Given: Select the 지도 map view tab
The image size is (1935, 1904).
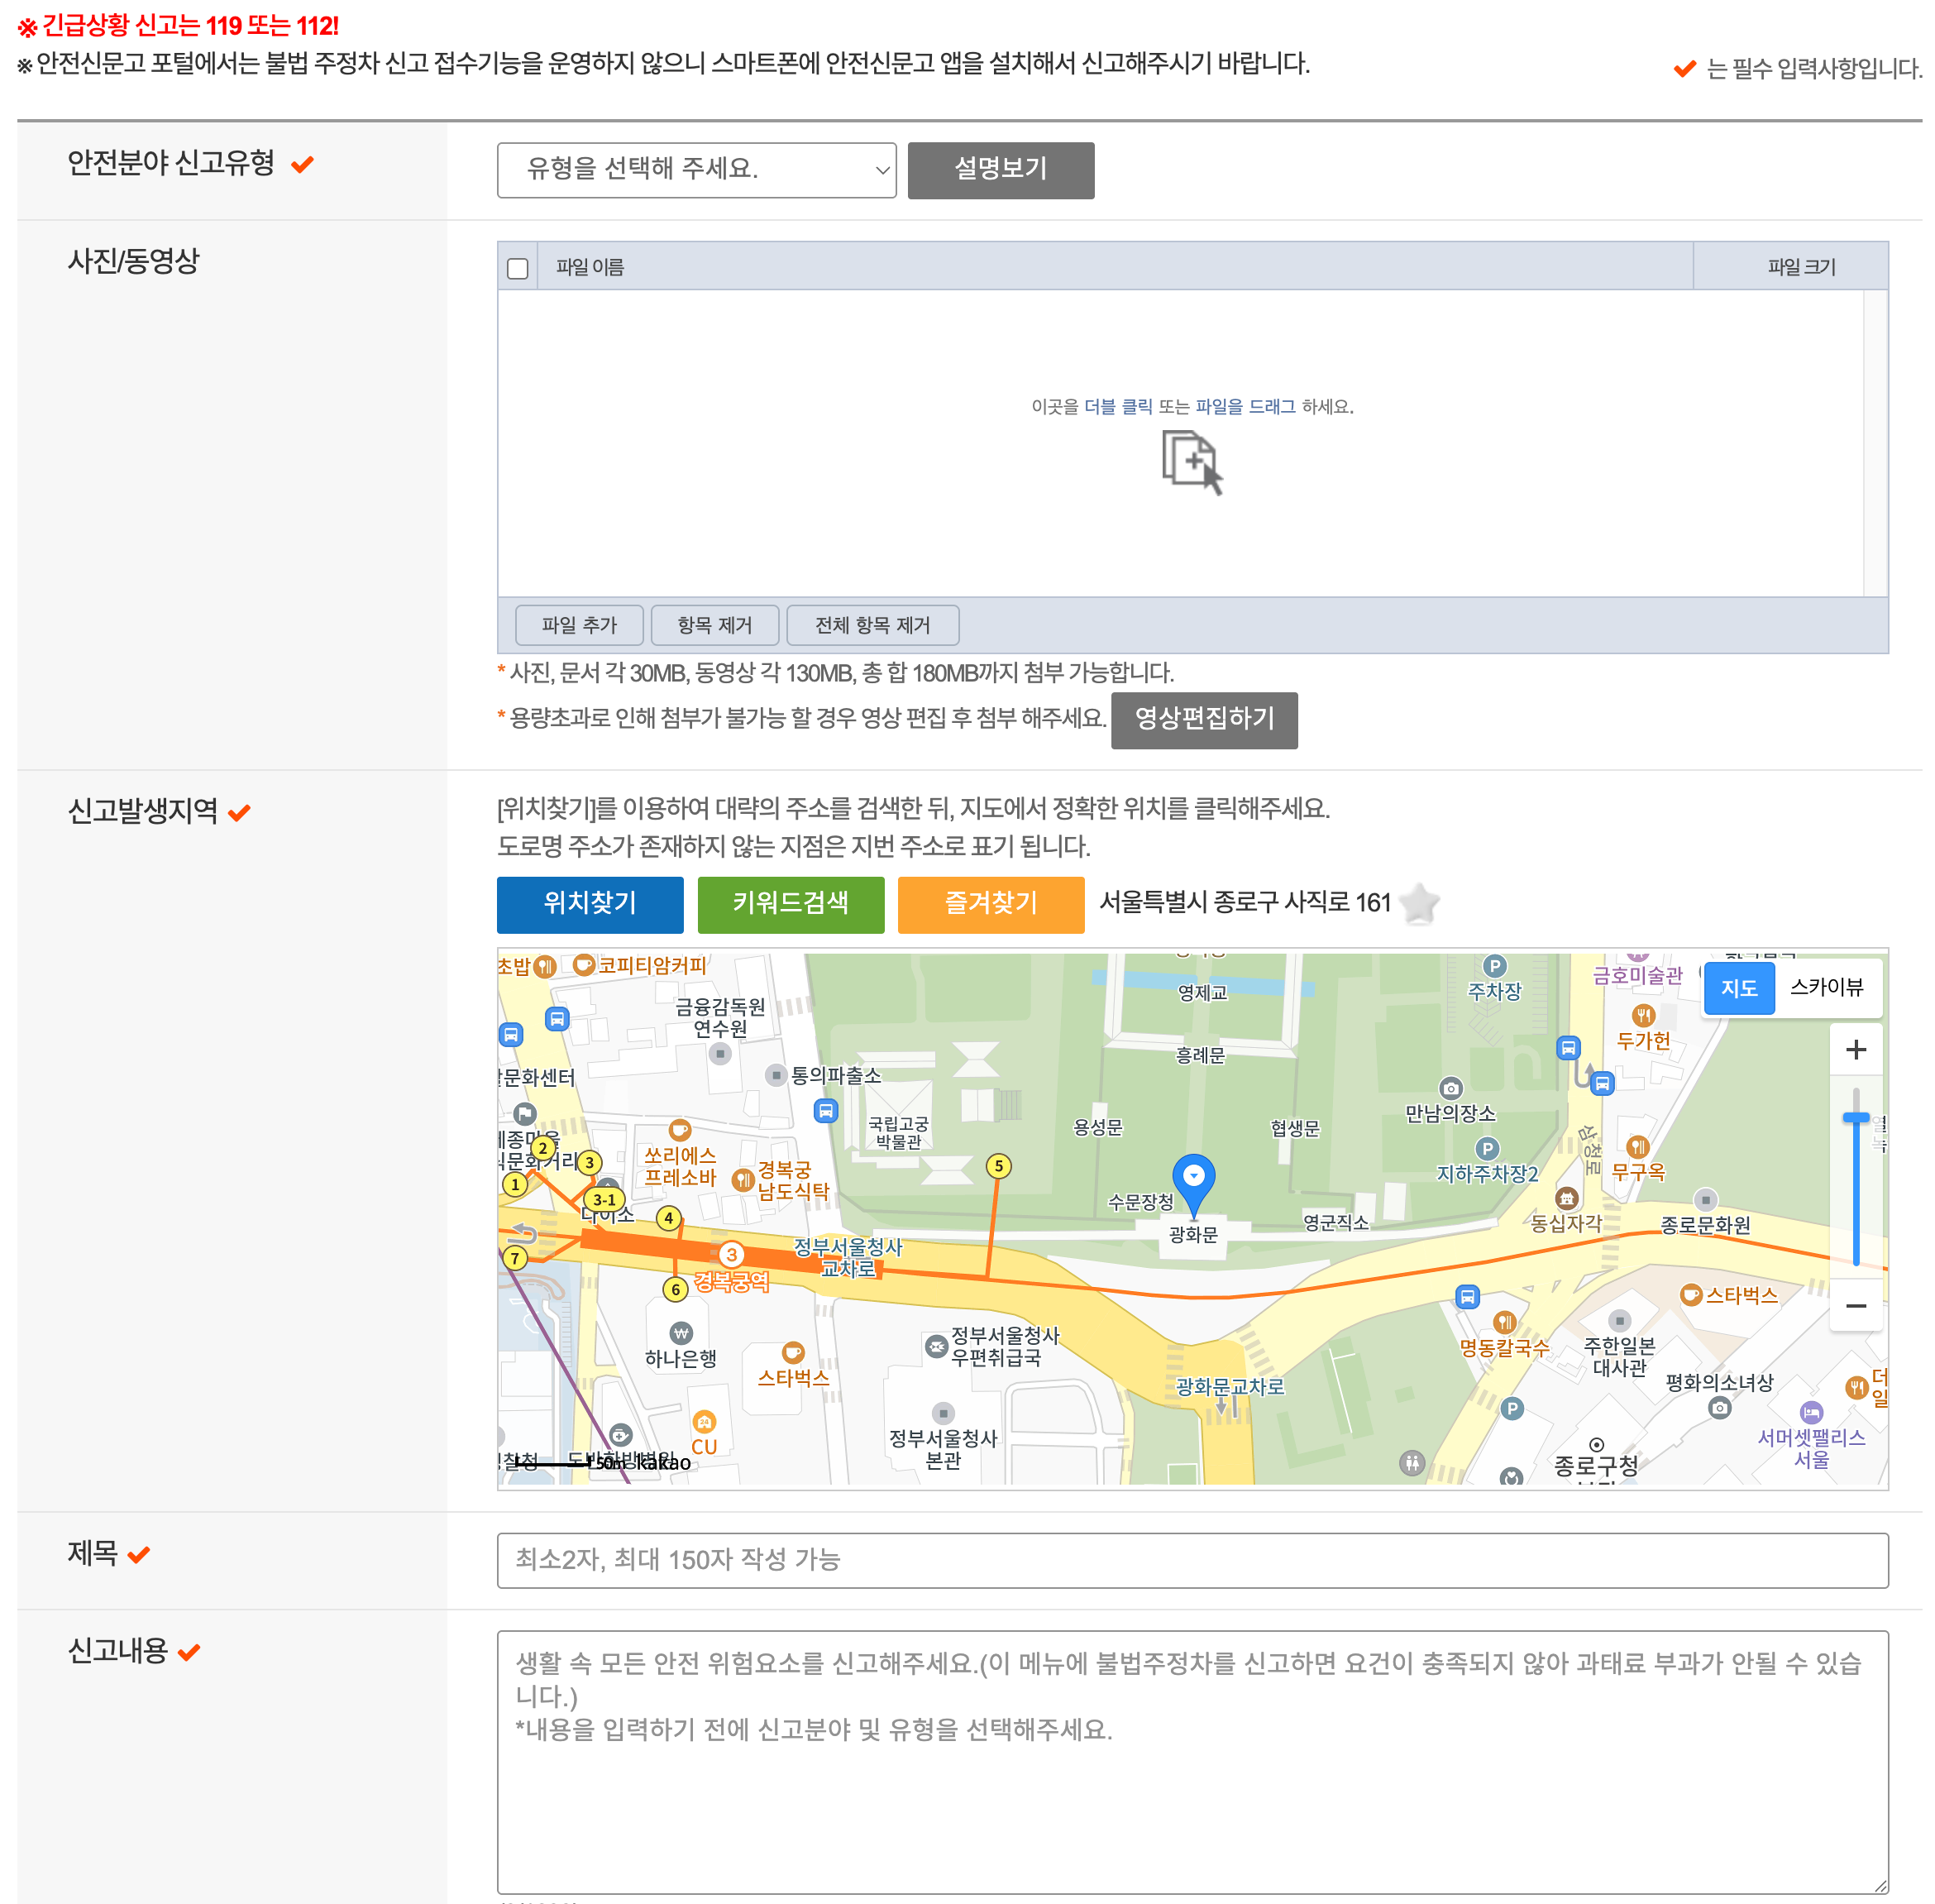Looking at the screenshot, I should (1738, 988).
